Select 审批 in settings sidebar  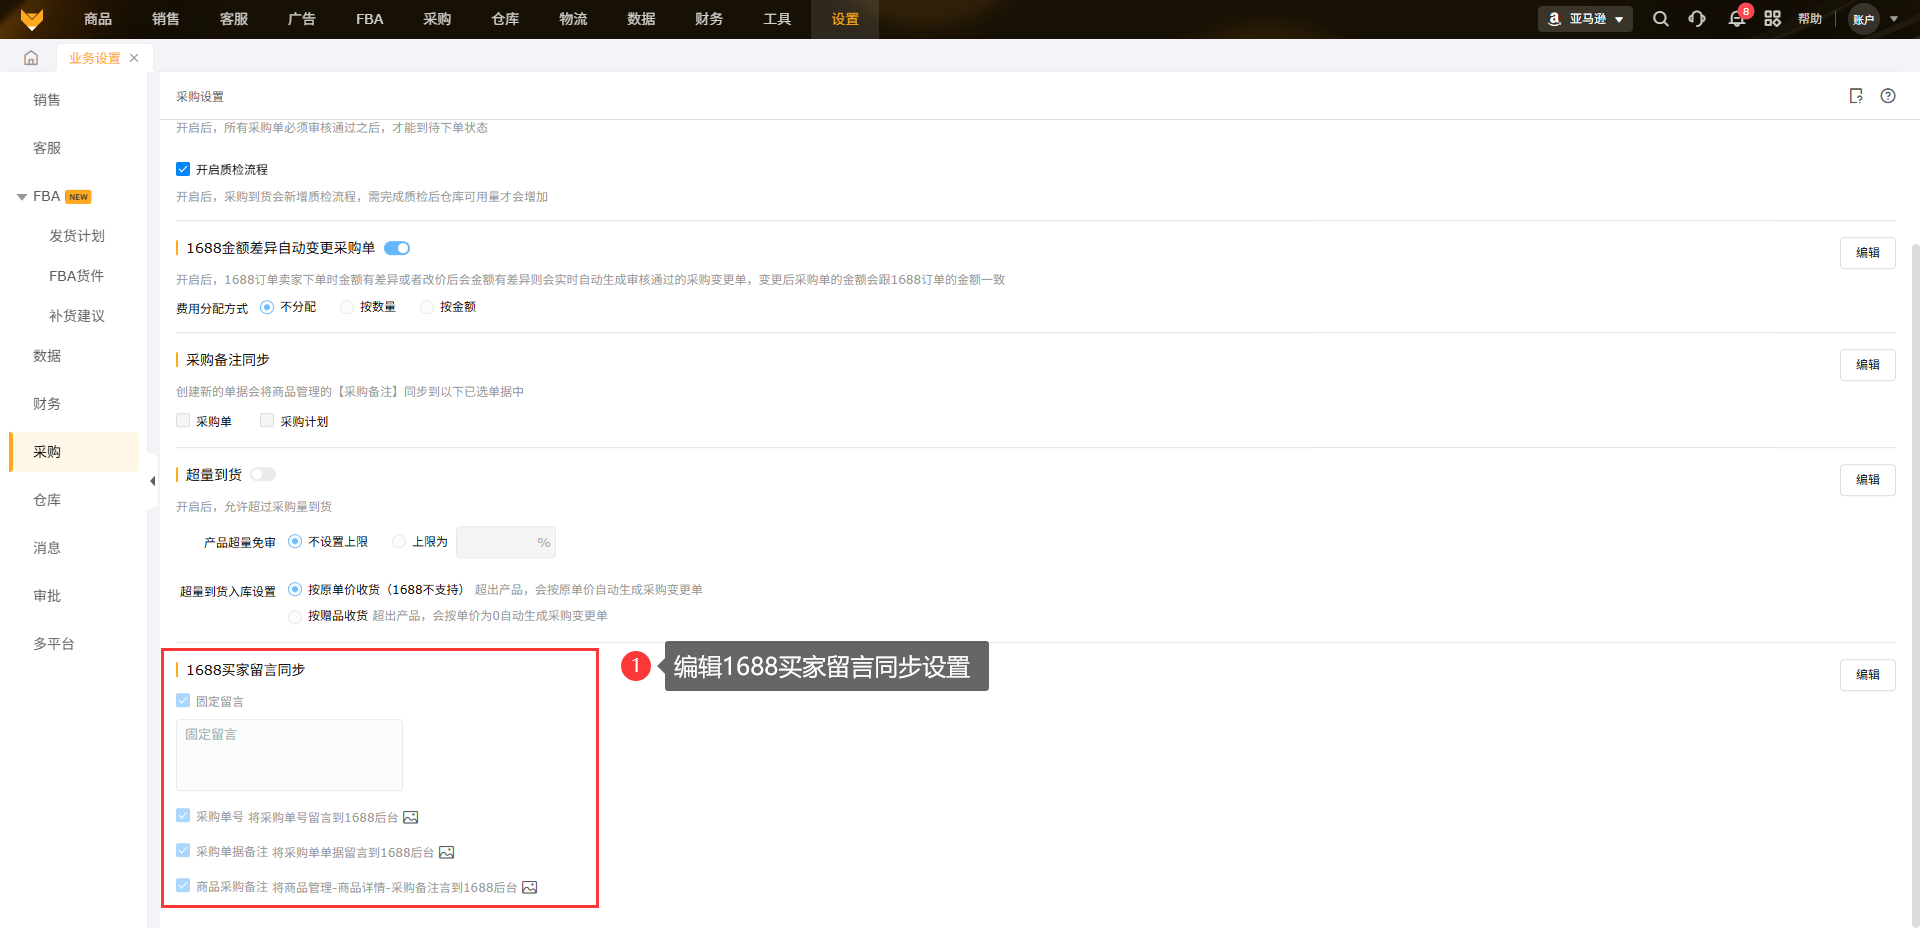(47, 596)
